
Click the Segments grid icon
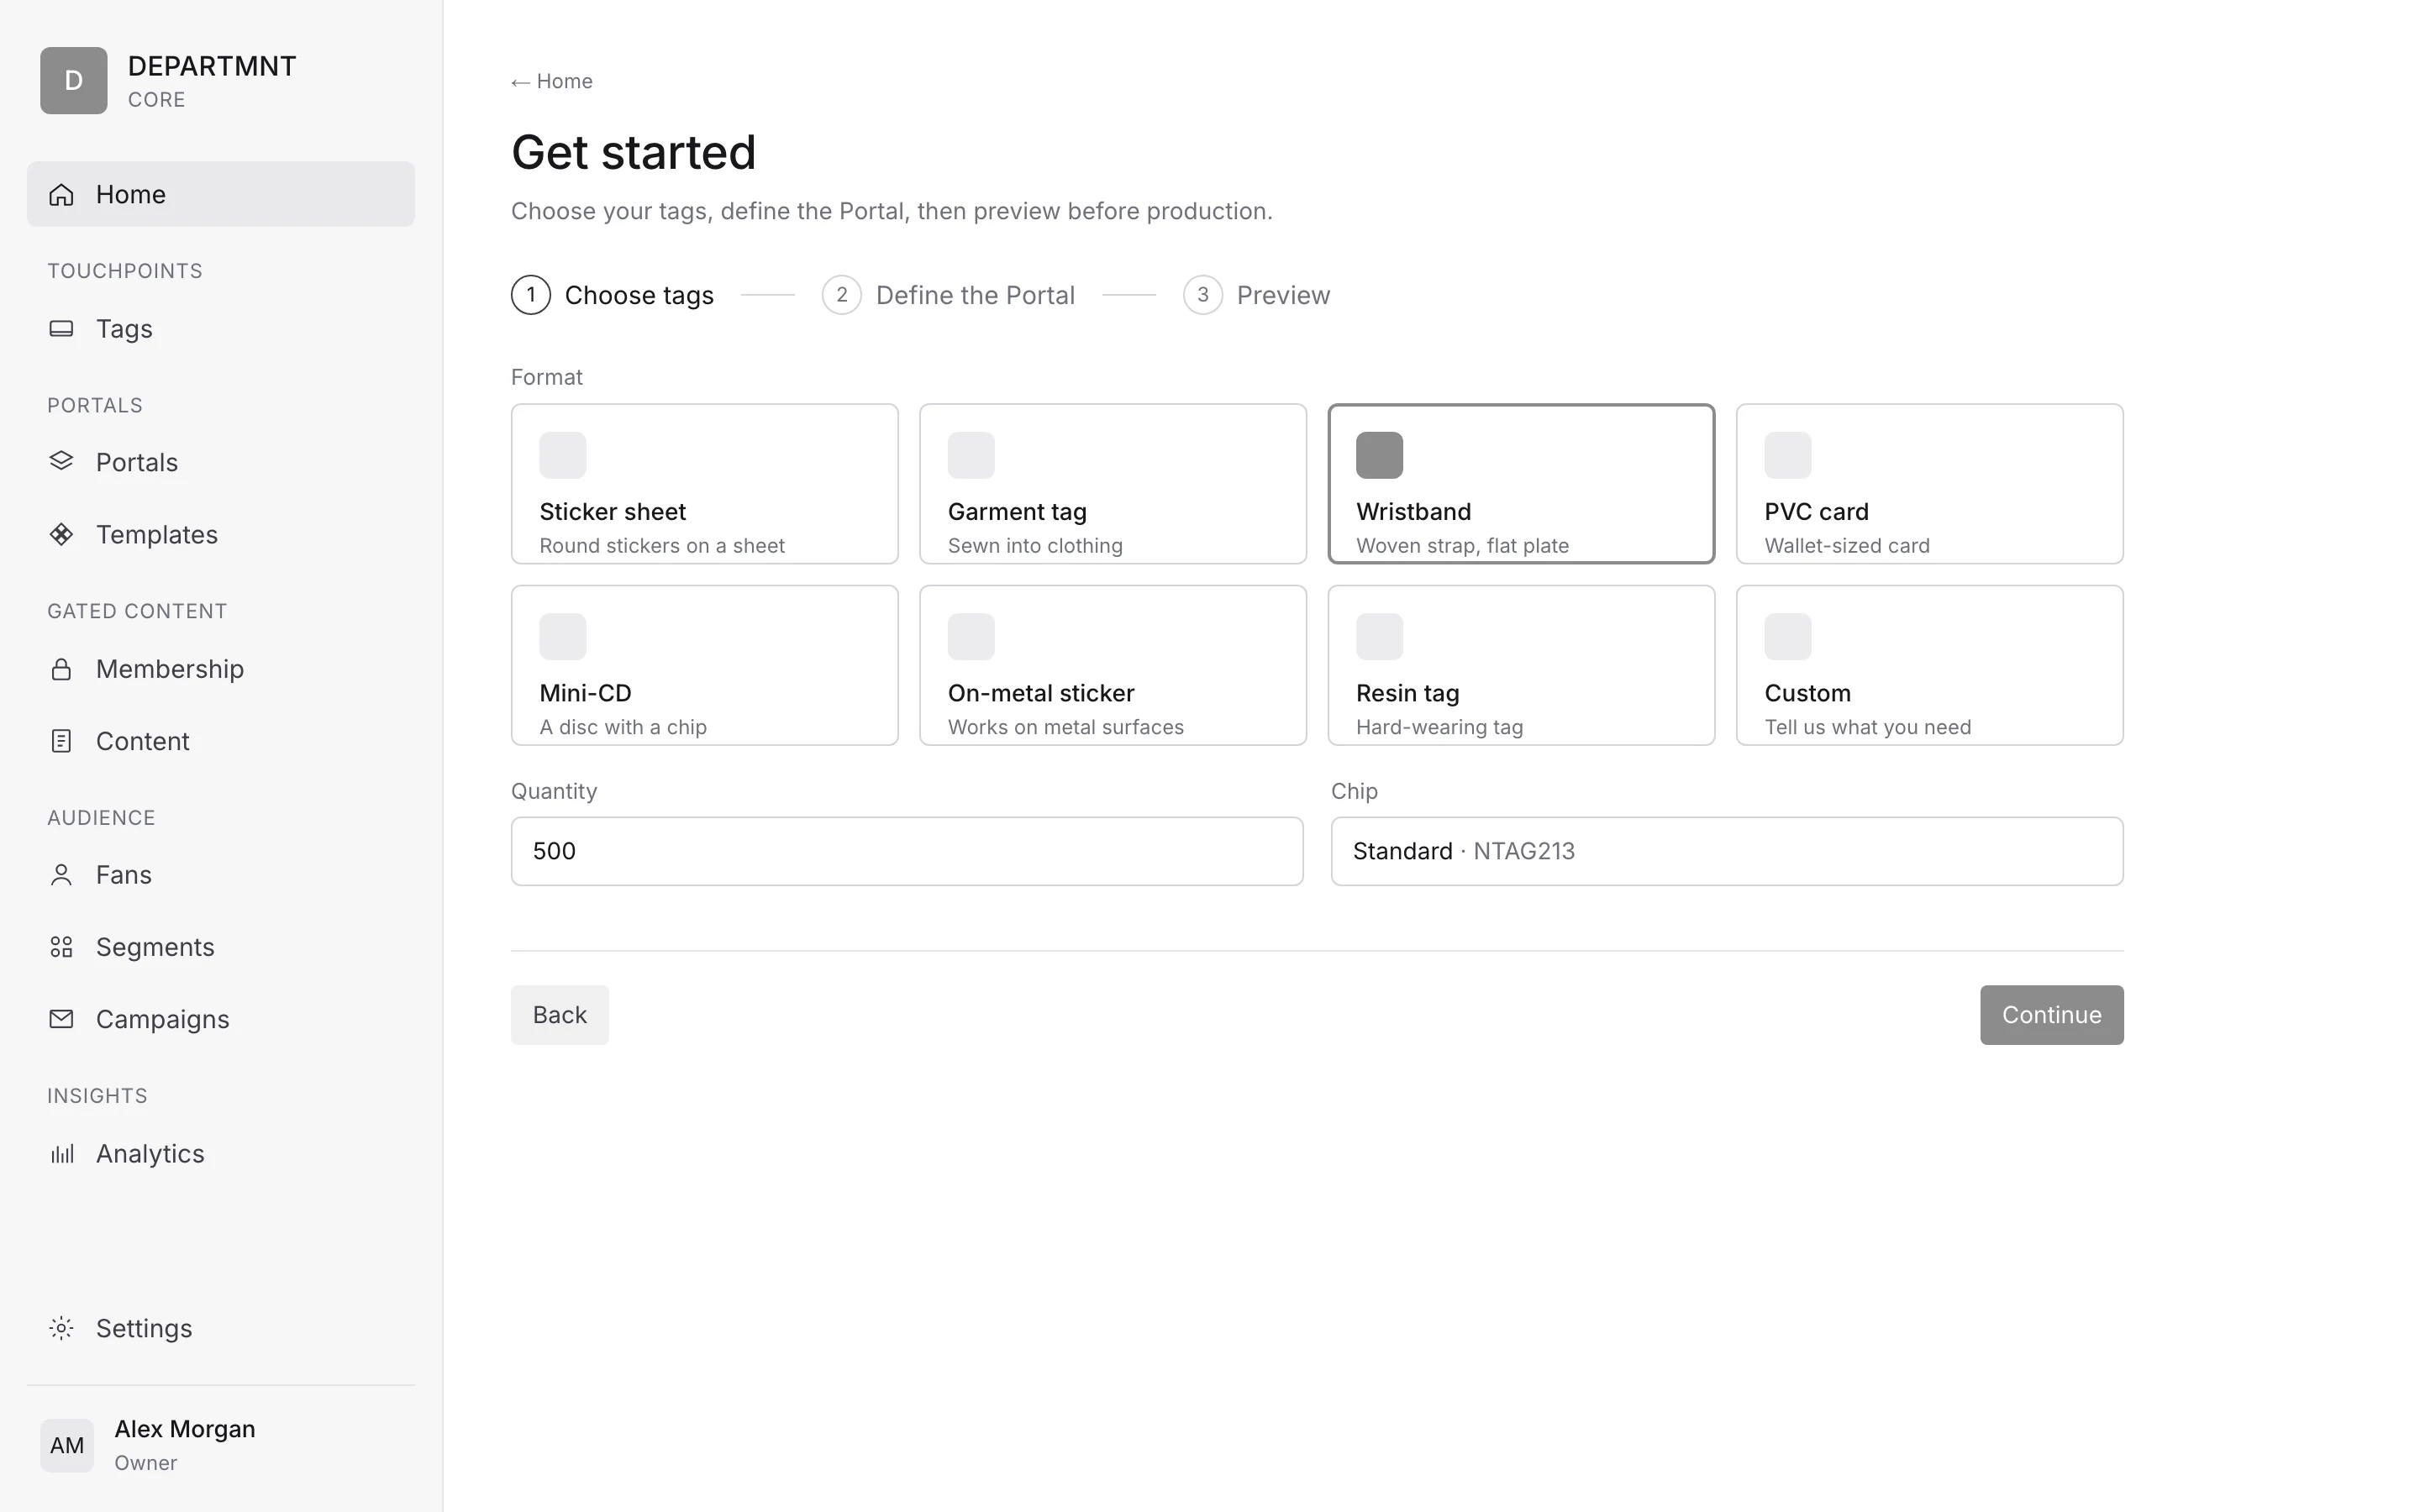tap(62, 947)
